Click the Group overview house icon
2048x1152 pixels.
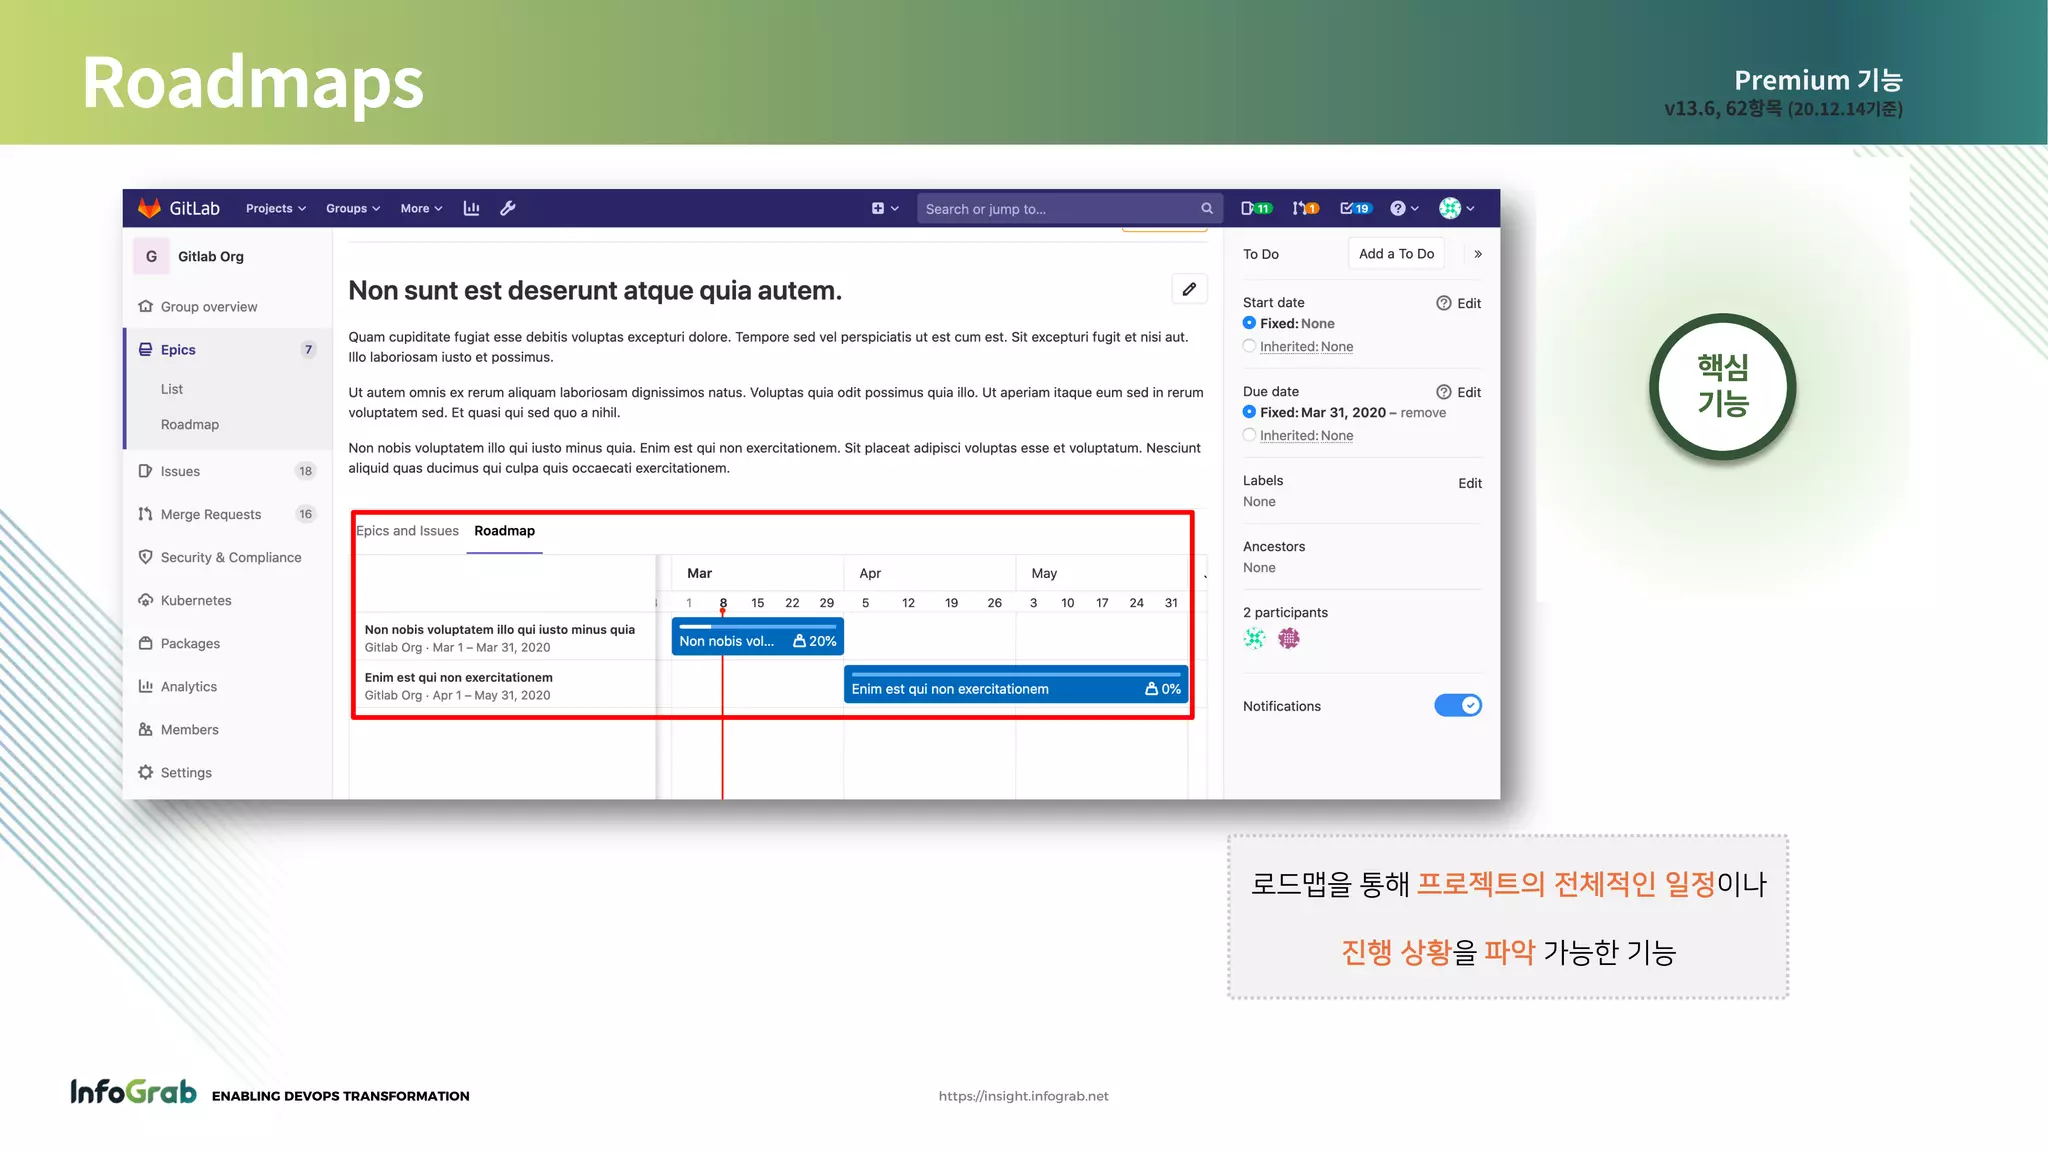pyautogui.click(x=146, y=306)
